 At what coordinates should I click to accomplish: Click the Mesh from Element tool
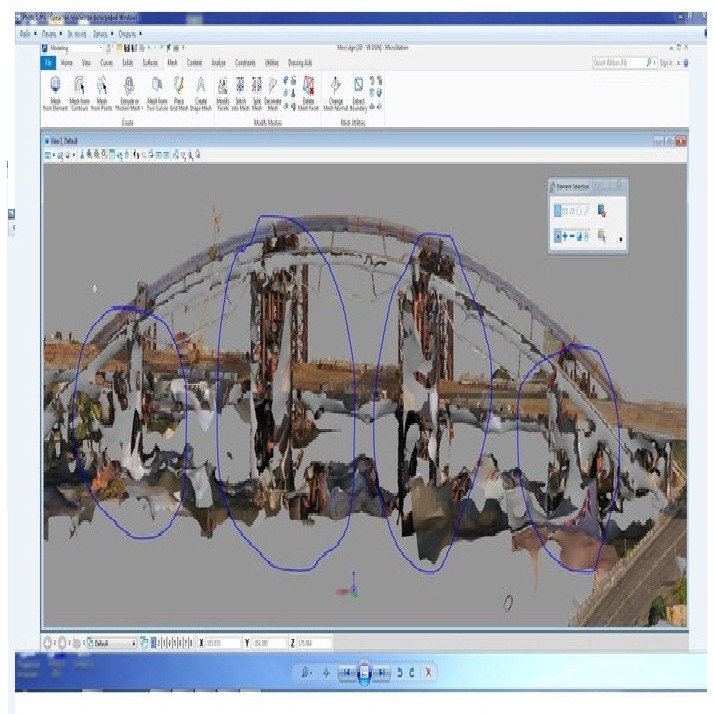pyautogui.click(x=55, y=93)
